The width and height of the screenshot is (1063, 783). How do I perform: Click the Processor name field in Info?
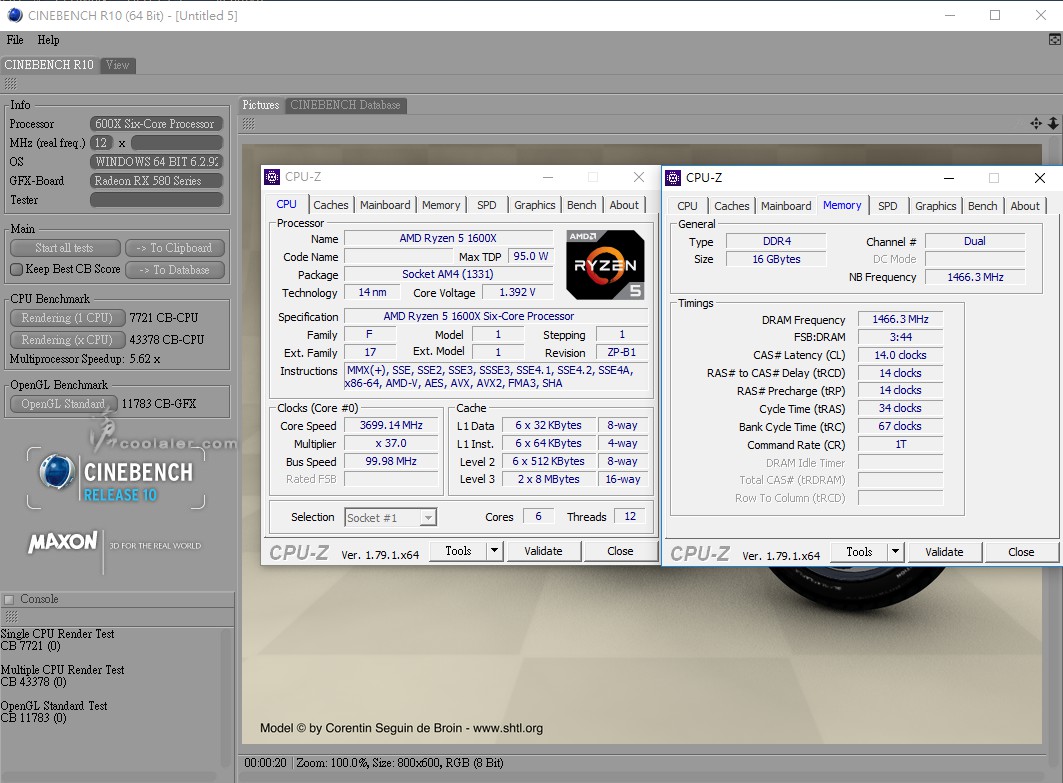click(x=157, y=124)
